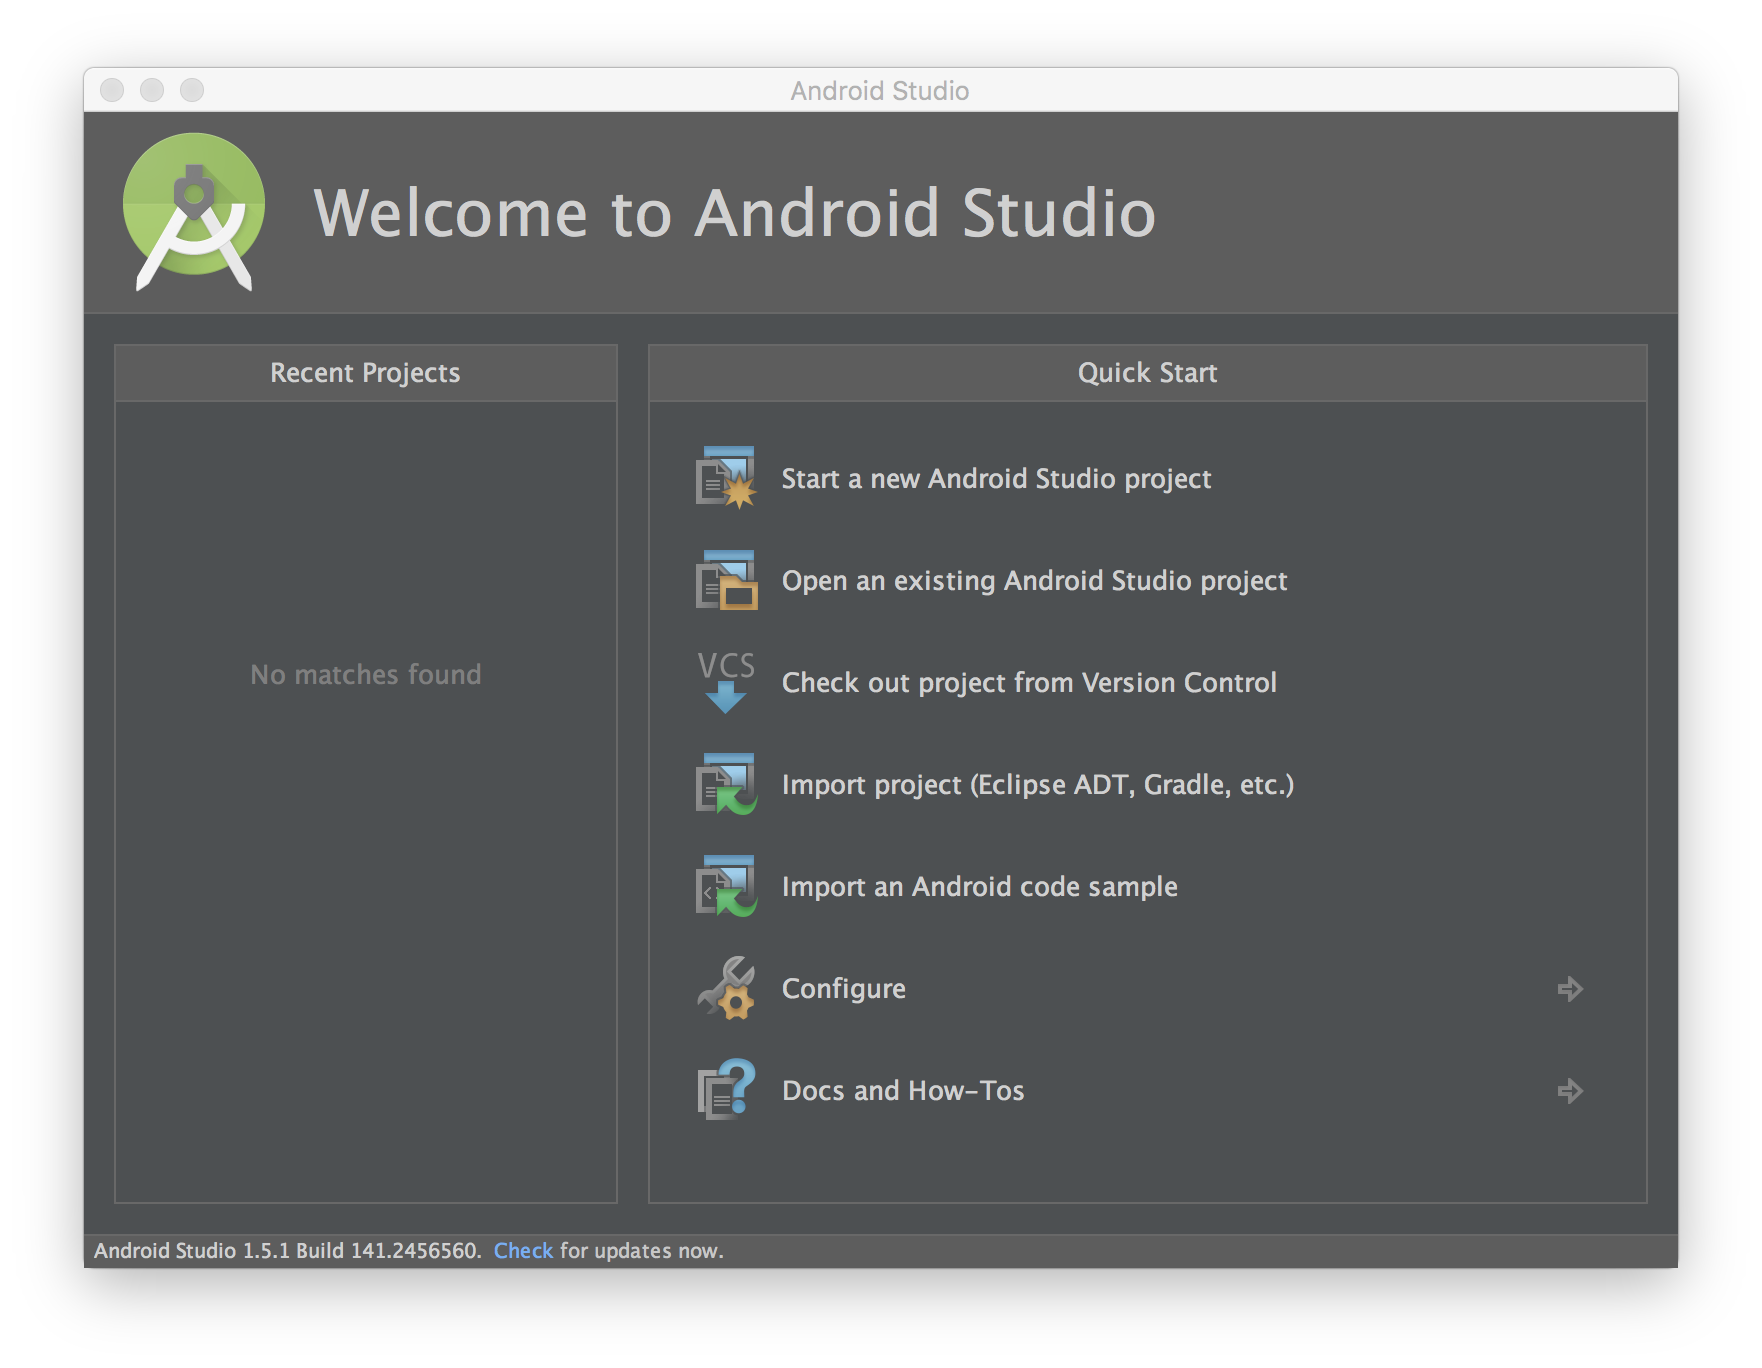
Task: Open an existing Android Studio project
Action: 1034,581
